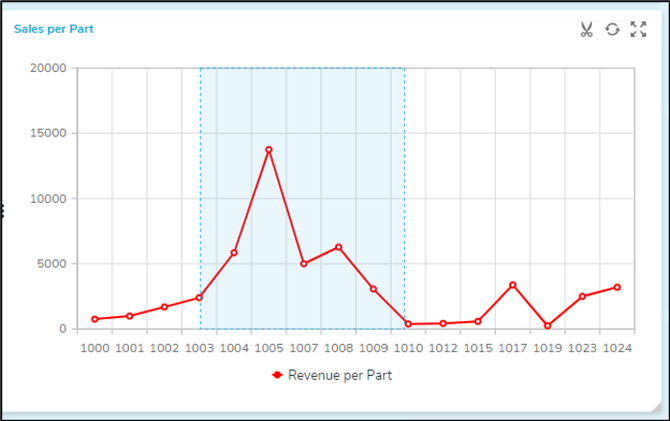
Task: Click the data point for part 1012
Action: [x=443, y=324]
